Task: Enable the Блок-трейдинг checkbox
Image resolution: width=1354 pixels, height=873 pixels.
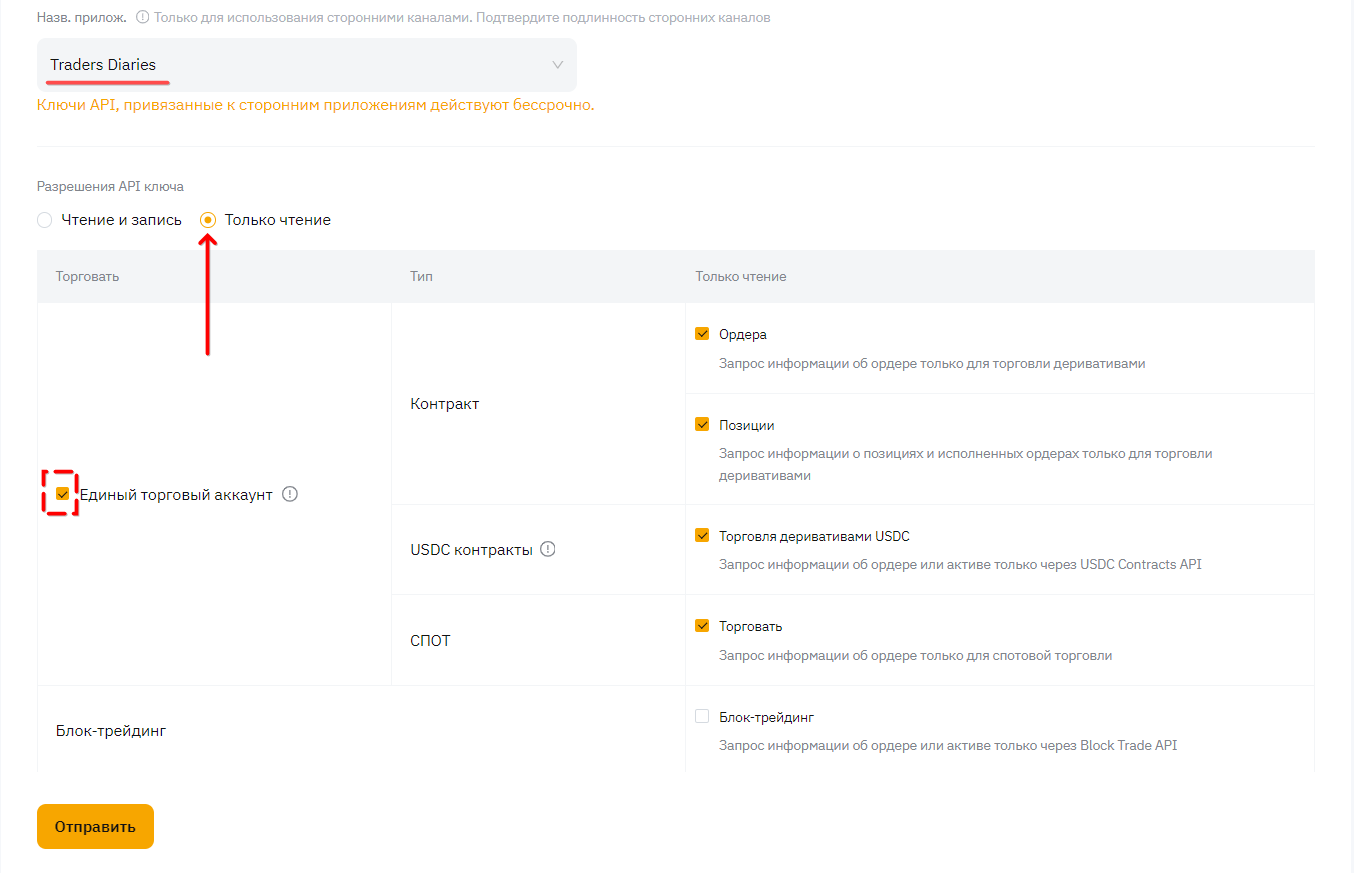Action: click(x=702, y=717)
